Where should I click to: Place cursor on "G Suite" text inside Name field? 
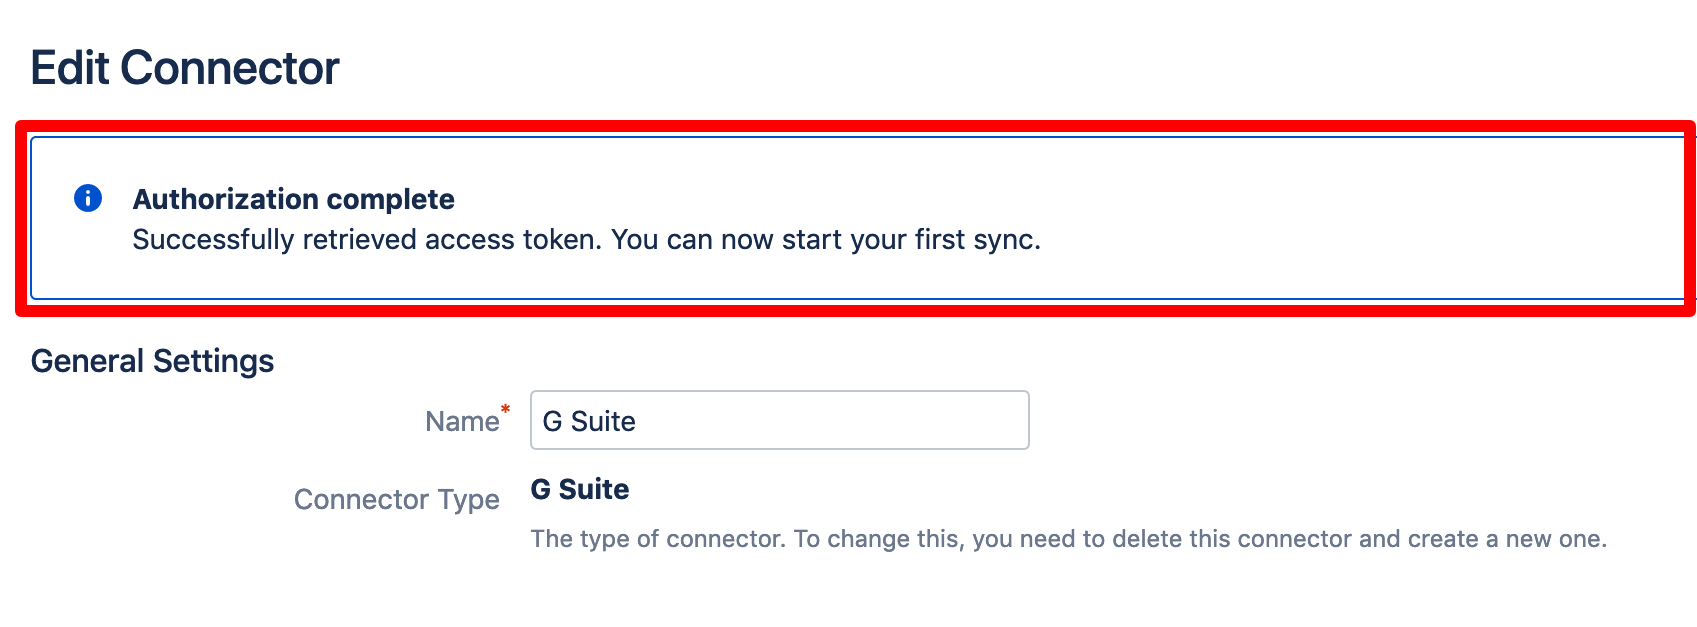click(589, 421)
